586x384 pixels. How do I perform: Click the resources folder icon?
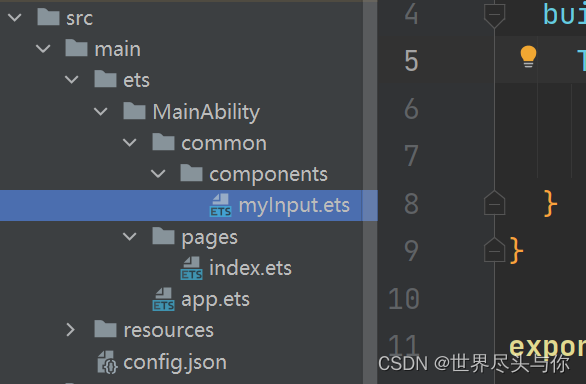105,329
